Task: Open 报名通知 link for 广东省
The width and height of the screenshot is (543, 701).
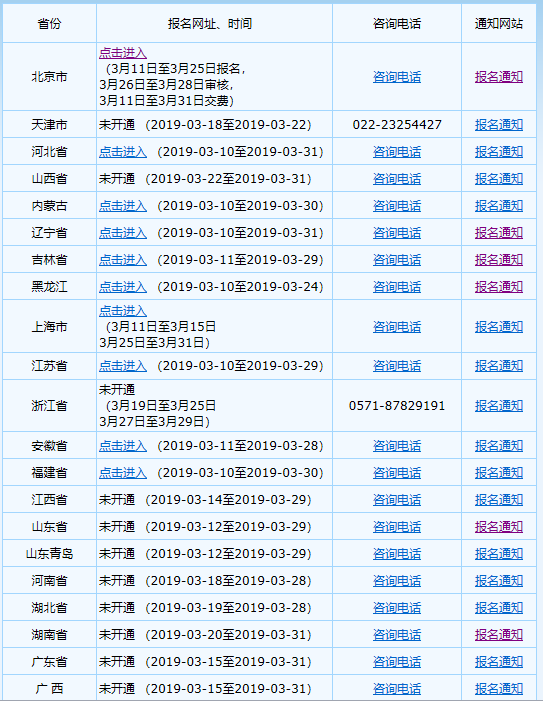Action: [499, 662]
